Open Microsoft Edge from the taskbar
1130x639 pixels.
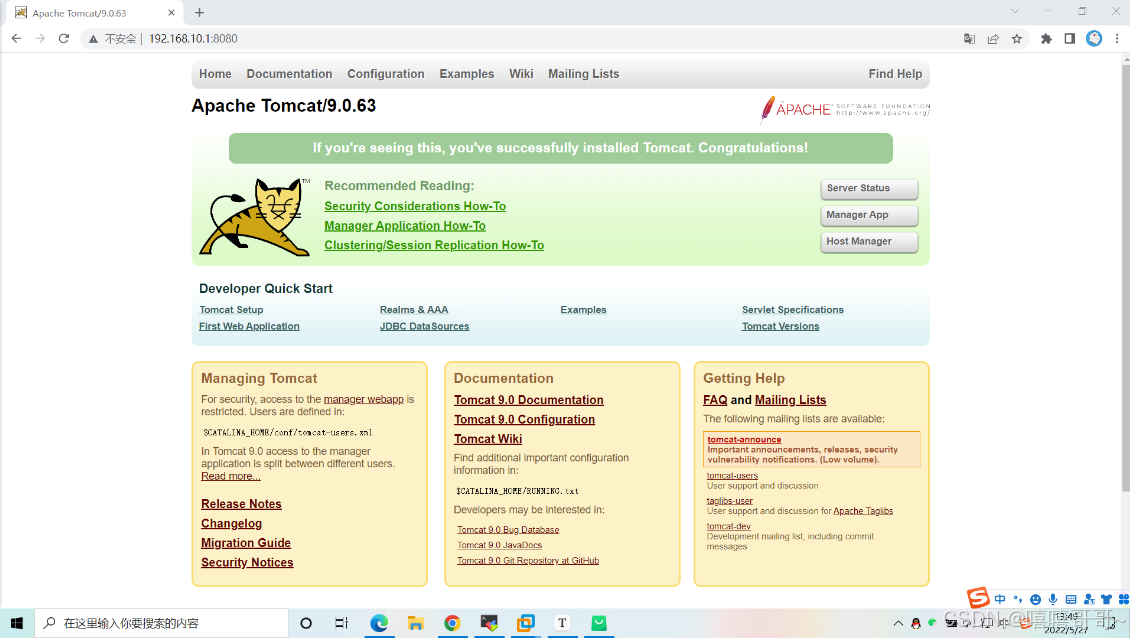tap(379, 623)
